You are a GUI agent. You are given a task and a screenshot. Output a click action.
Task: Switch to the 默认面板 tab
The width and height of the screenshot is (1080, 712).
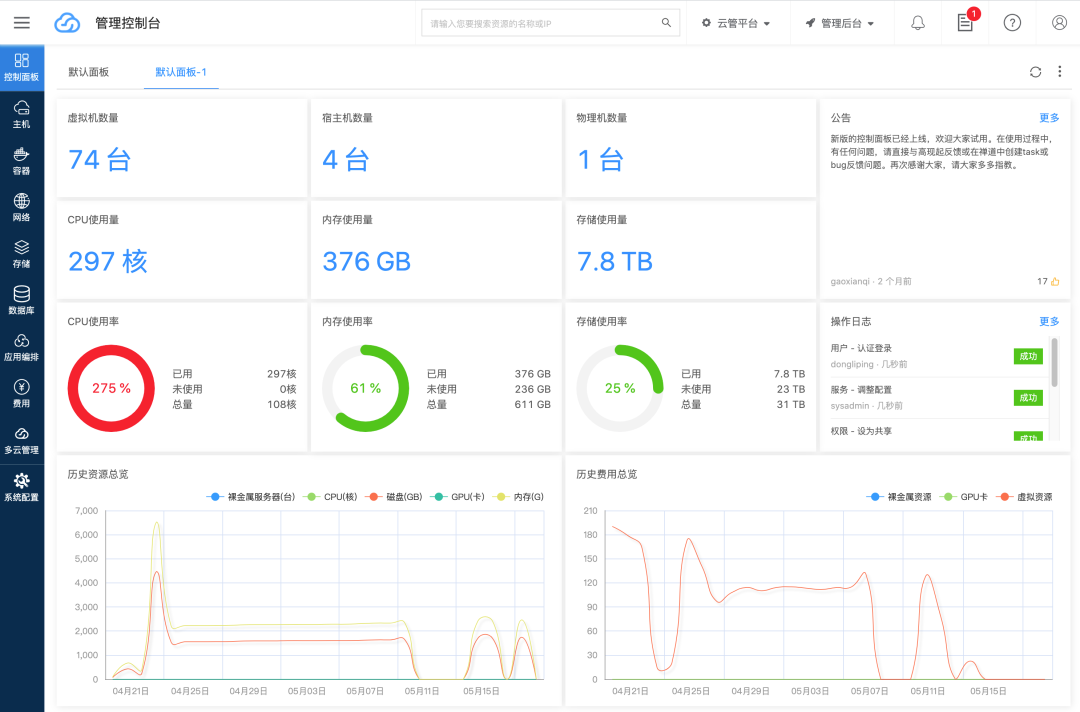point(89,73)
